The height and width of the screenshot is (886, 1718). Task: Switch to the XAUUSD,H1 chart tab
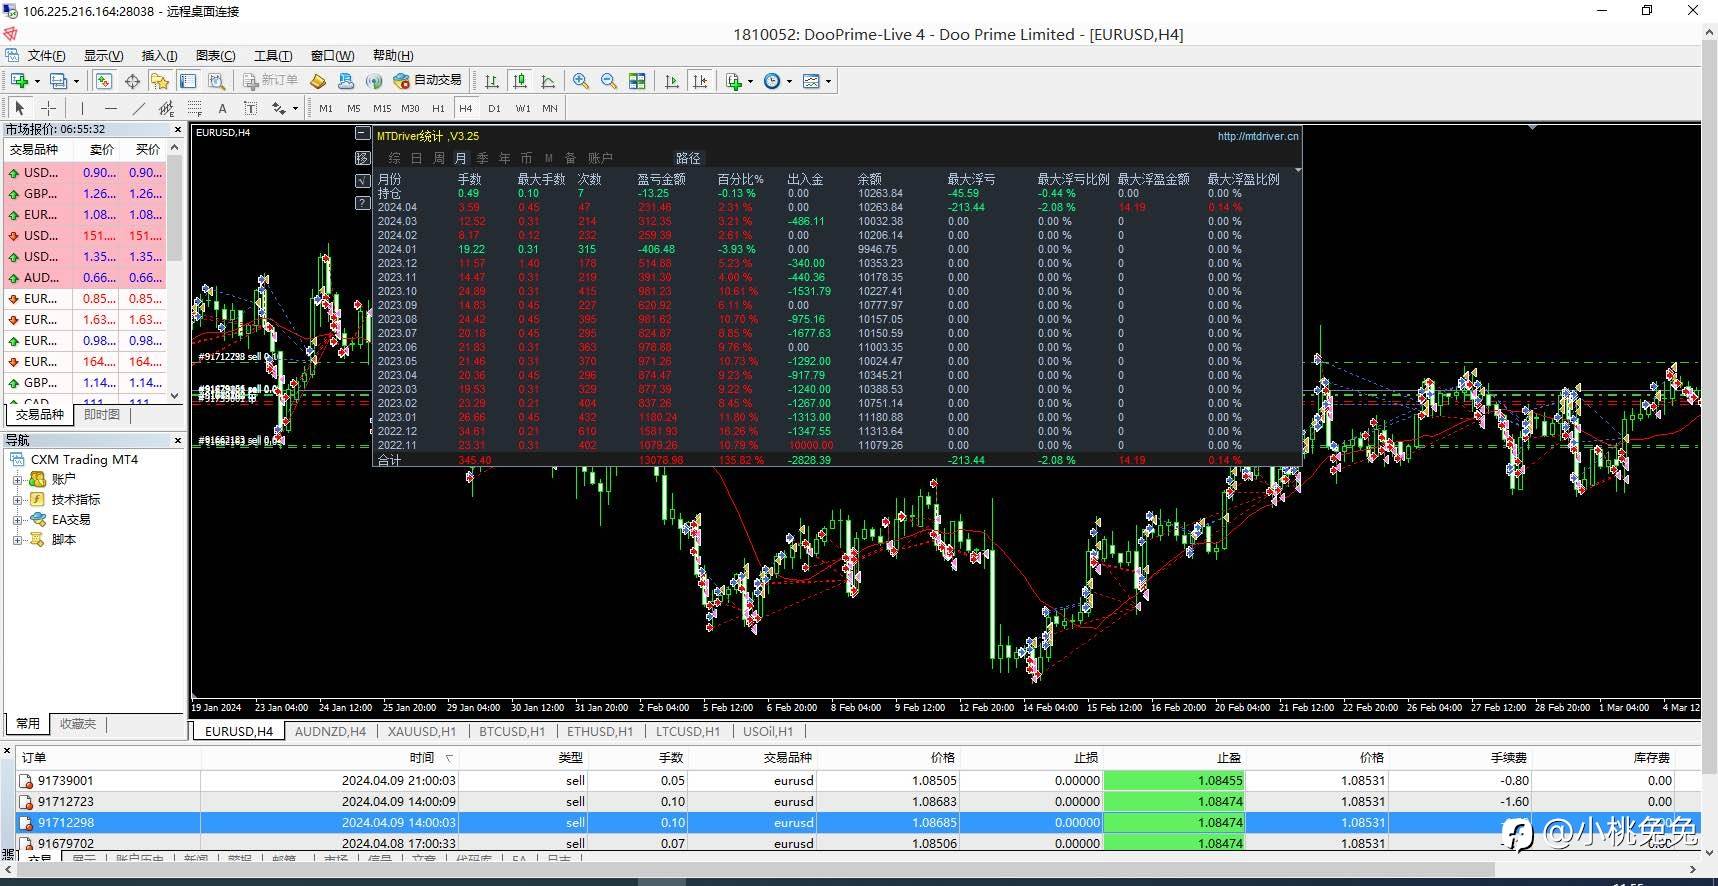421,731
